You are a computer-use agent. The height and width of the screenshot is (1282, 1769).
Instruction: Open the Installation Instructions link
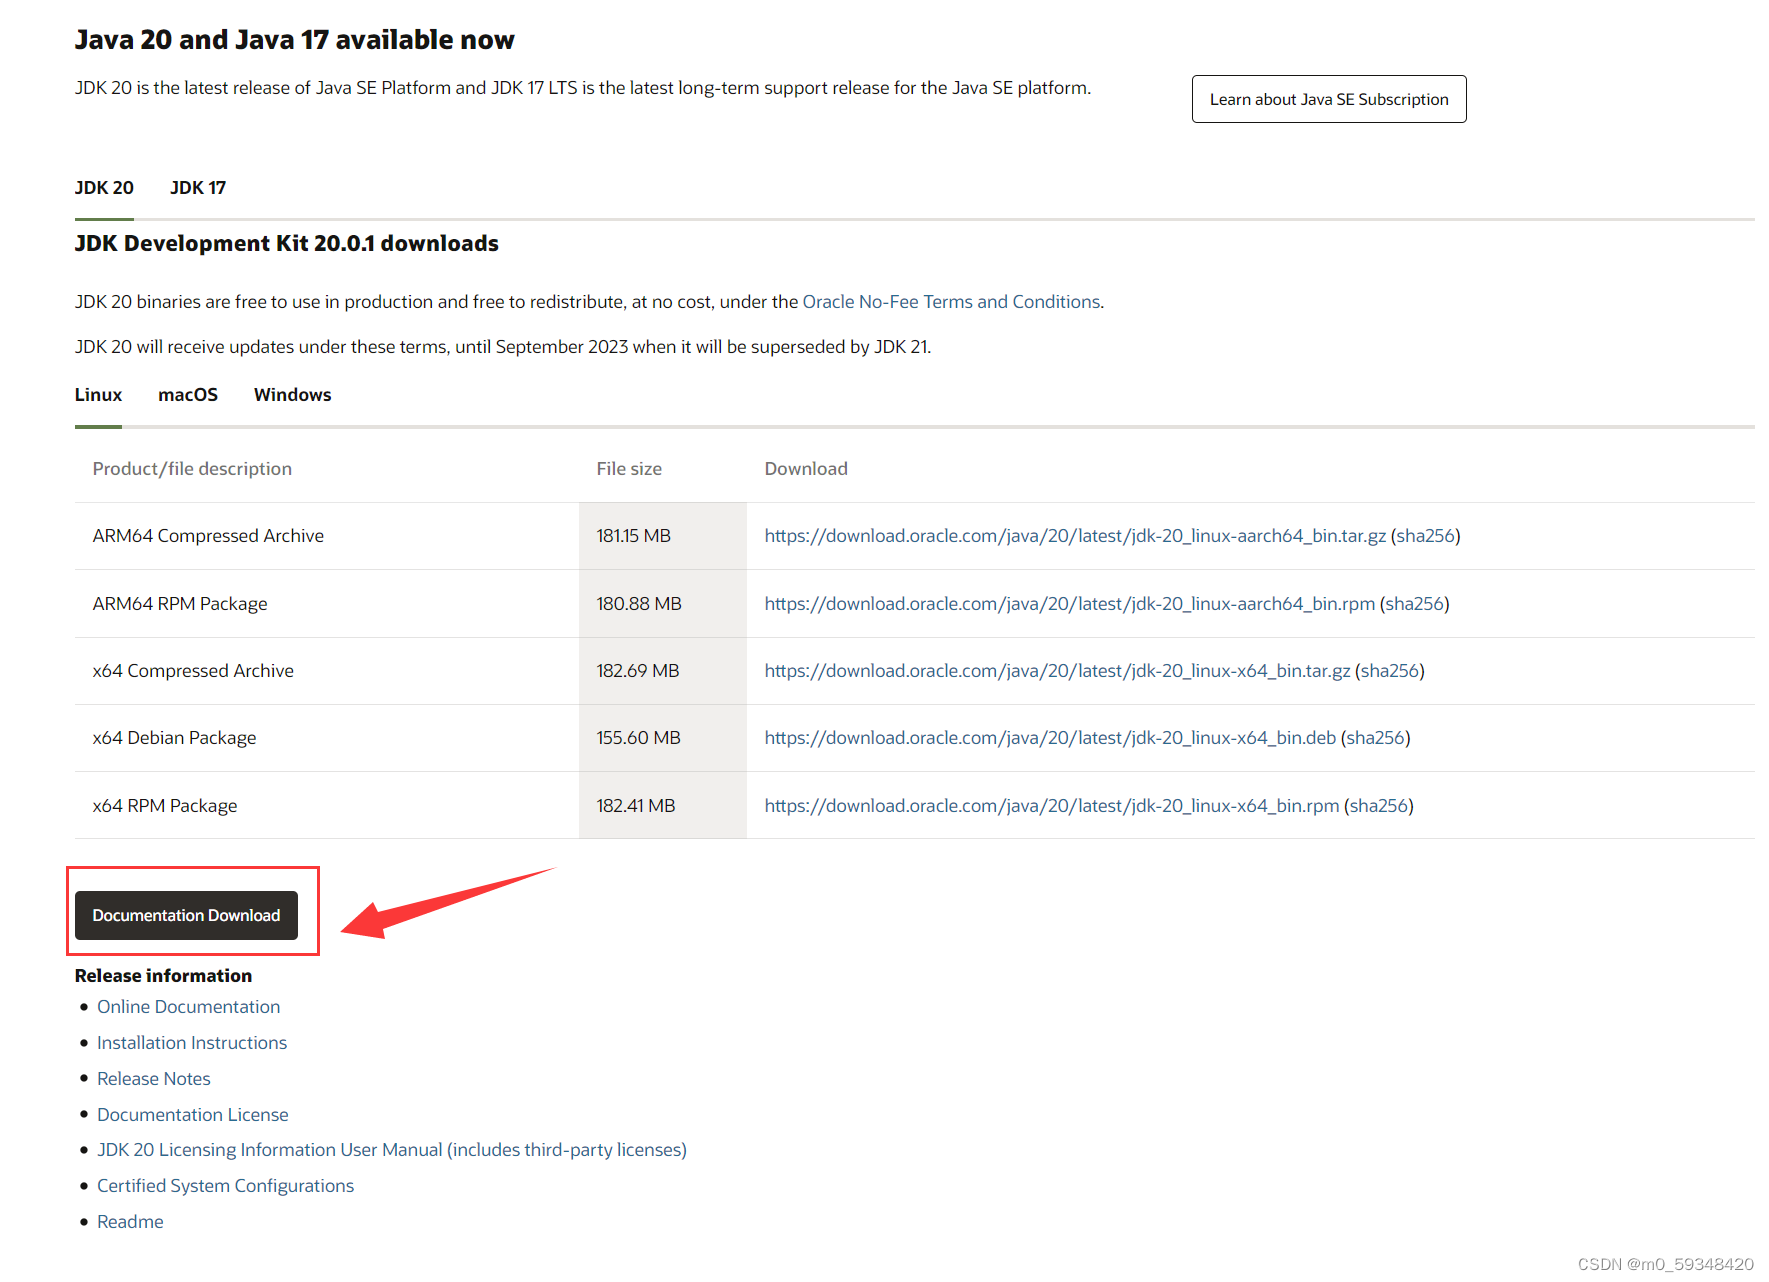(x=192, y=1043)
